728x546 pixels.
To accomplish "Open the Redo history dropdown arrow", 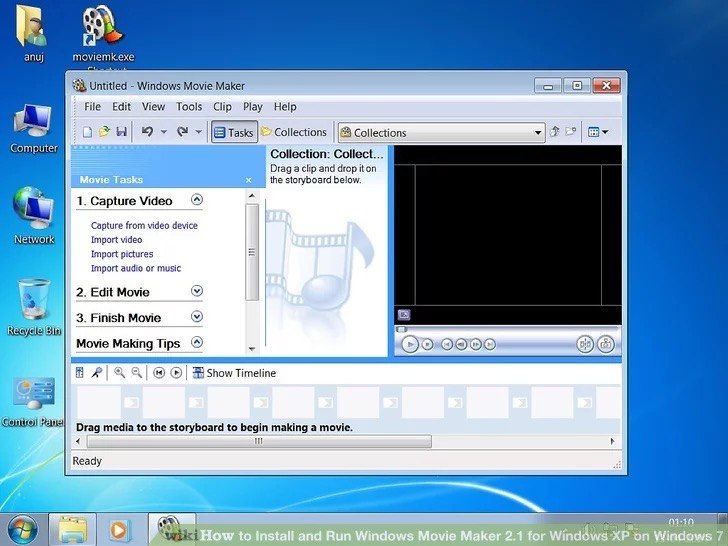I will pyautogui.click(x=198, y=132).
